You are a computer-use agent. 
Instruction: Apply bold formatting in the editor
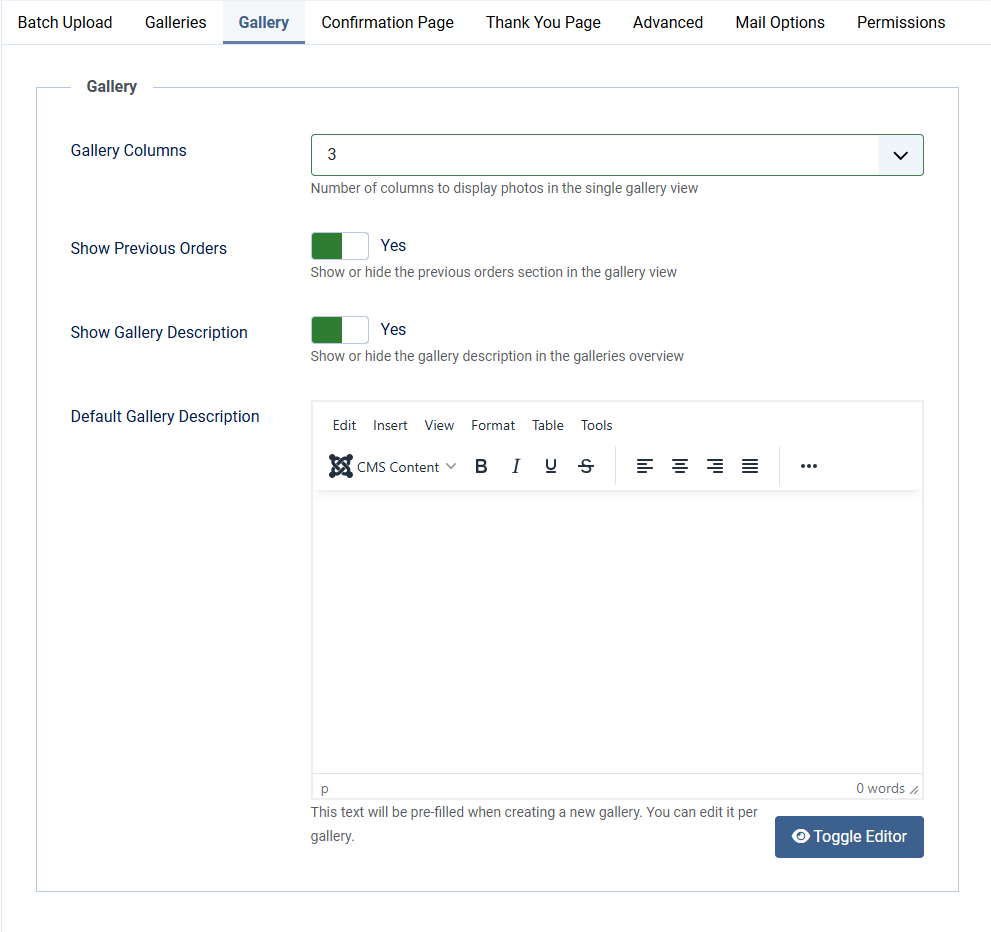tap(481, 466)
